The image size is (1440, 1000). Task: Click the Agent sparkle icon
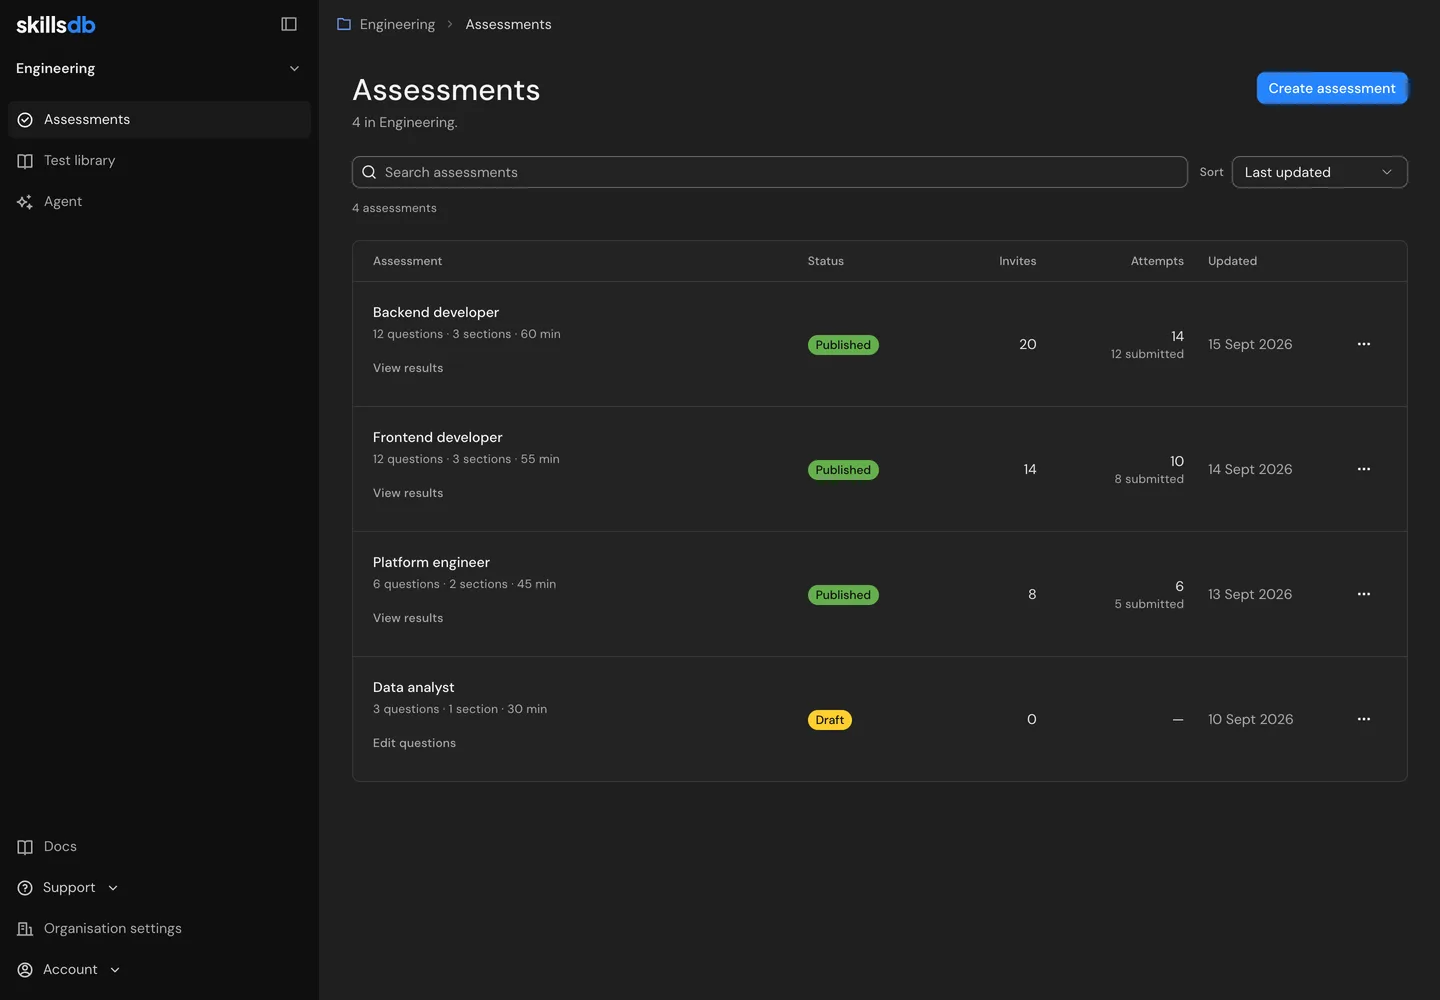pos(25,202)
